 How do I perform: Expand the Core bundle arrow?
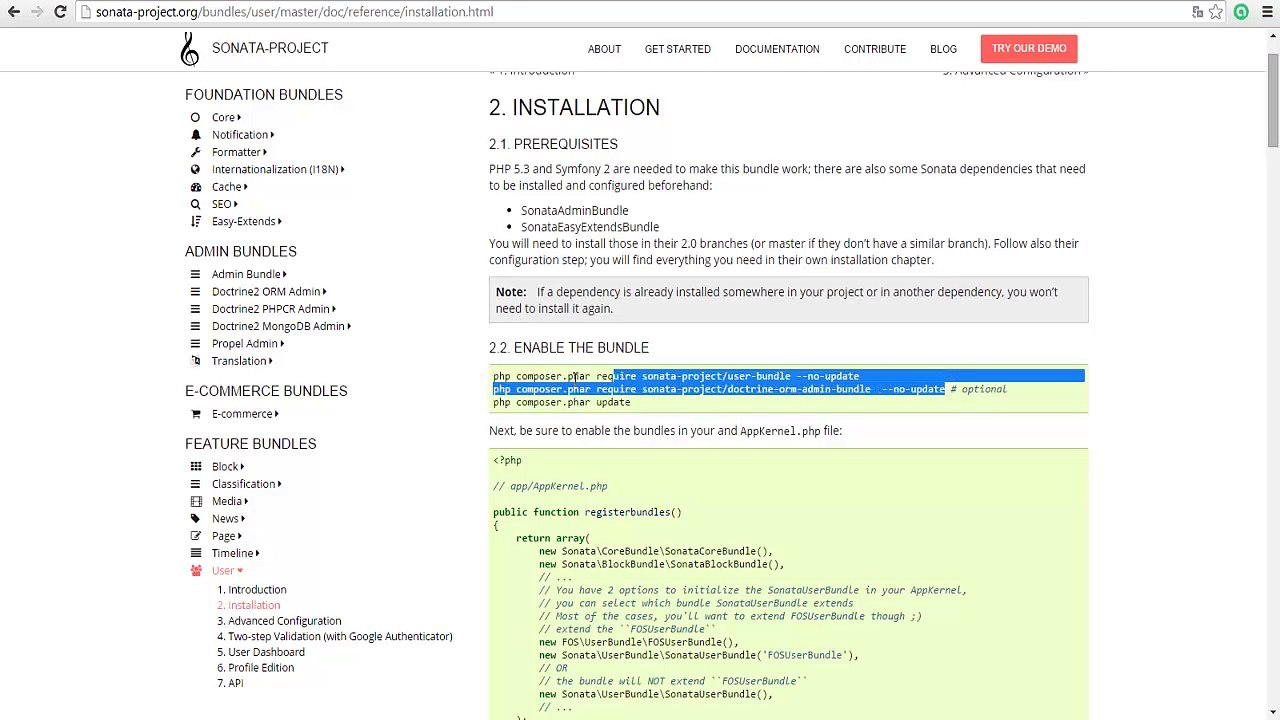(239, 118)
